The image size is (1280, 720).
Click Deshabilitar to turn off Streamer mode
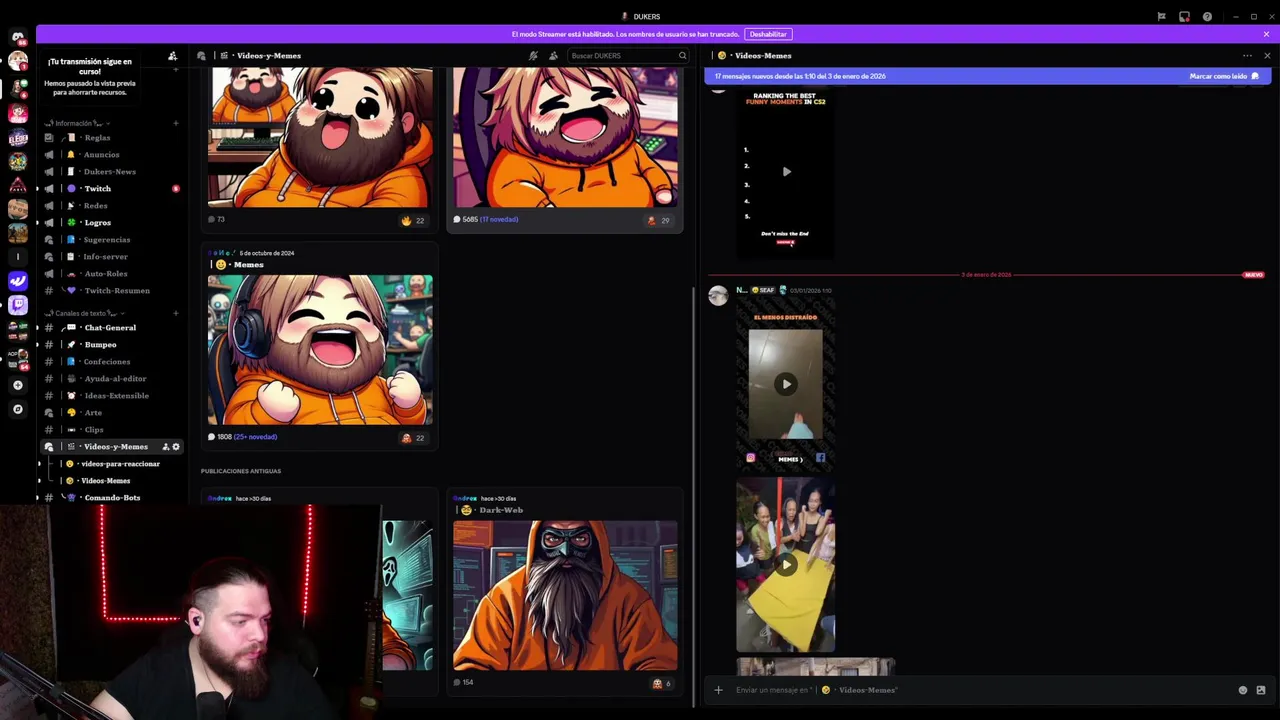point(768,34)
